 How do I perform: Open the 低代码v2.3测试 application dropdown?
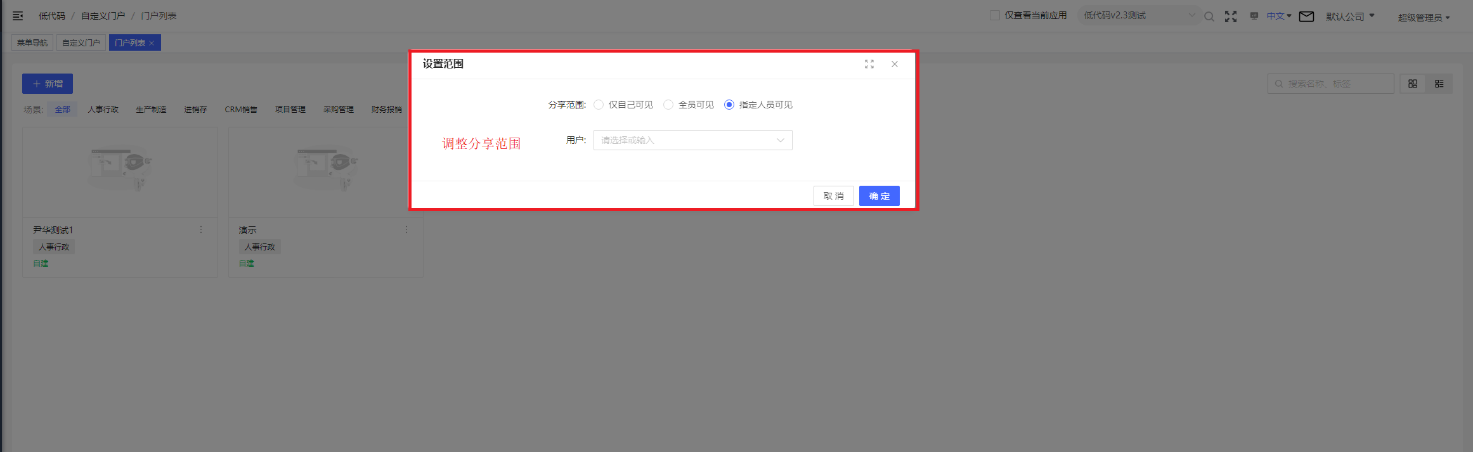1138,16
